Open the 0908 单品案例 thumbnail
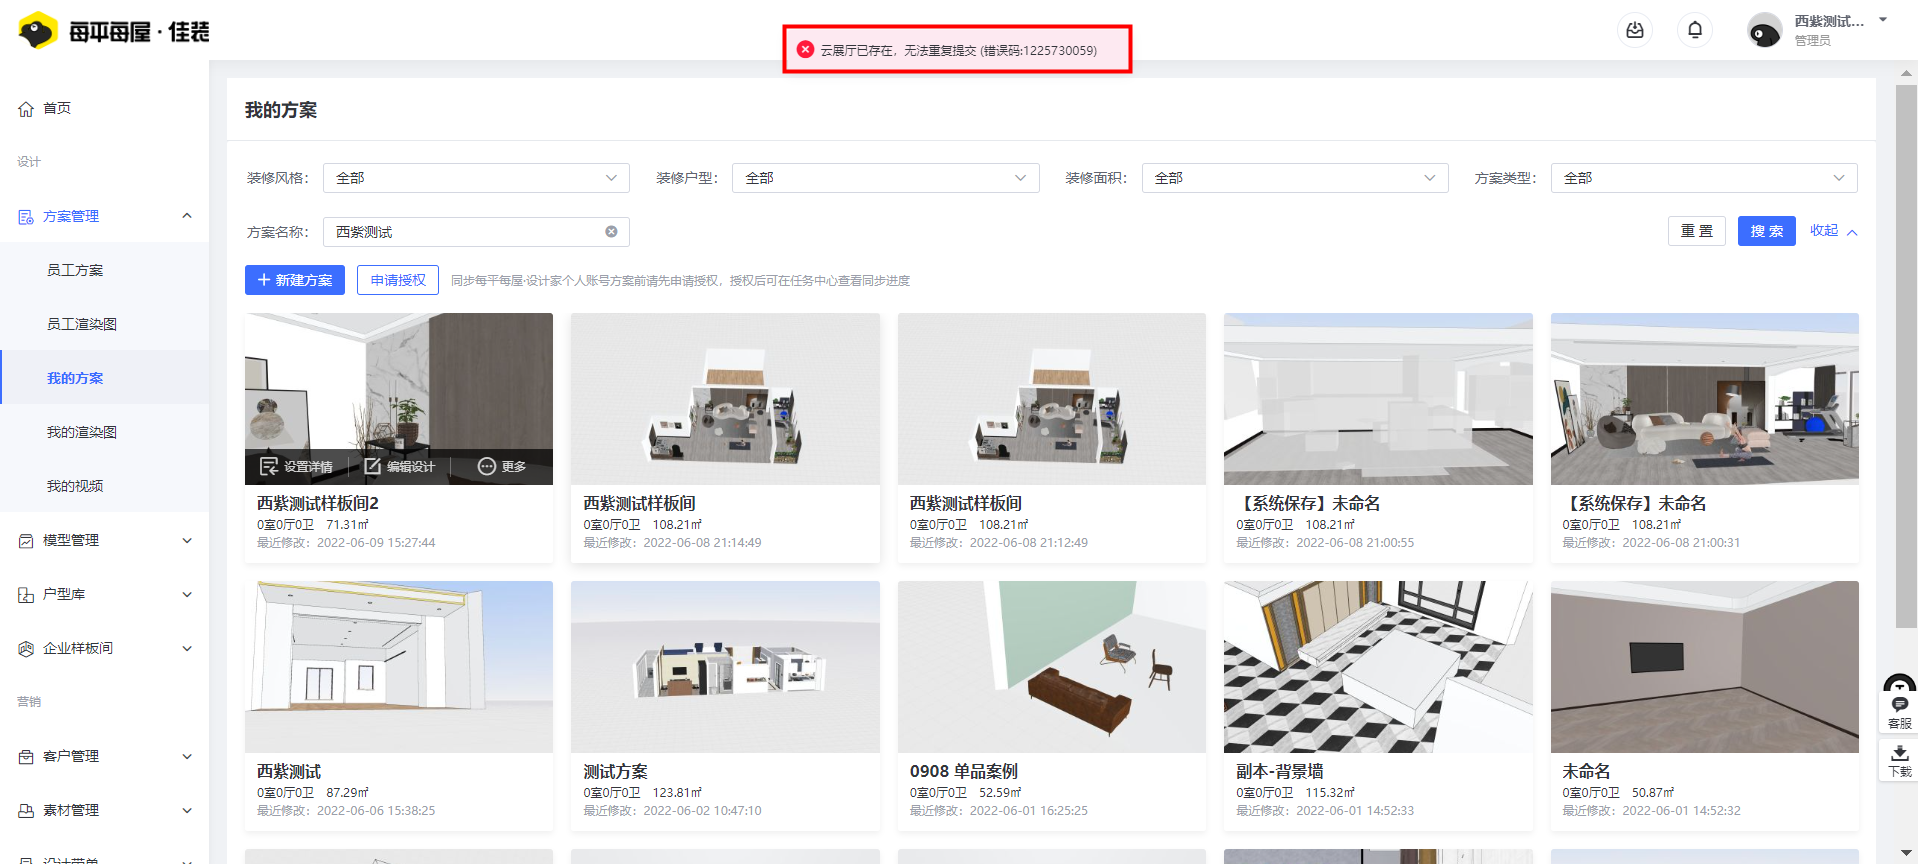The image size is (1918, 864). 1052,667
